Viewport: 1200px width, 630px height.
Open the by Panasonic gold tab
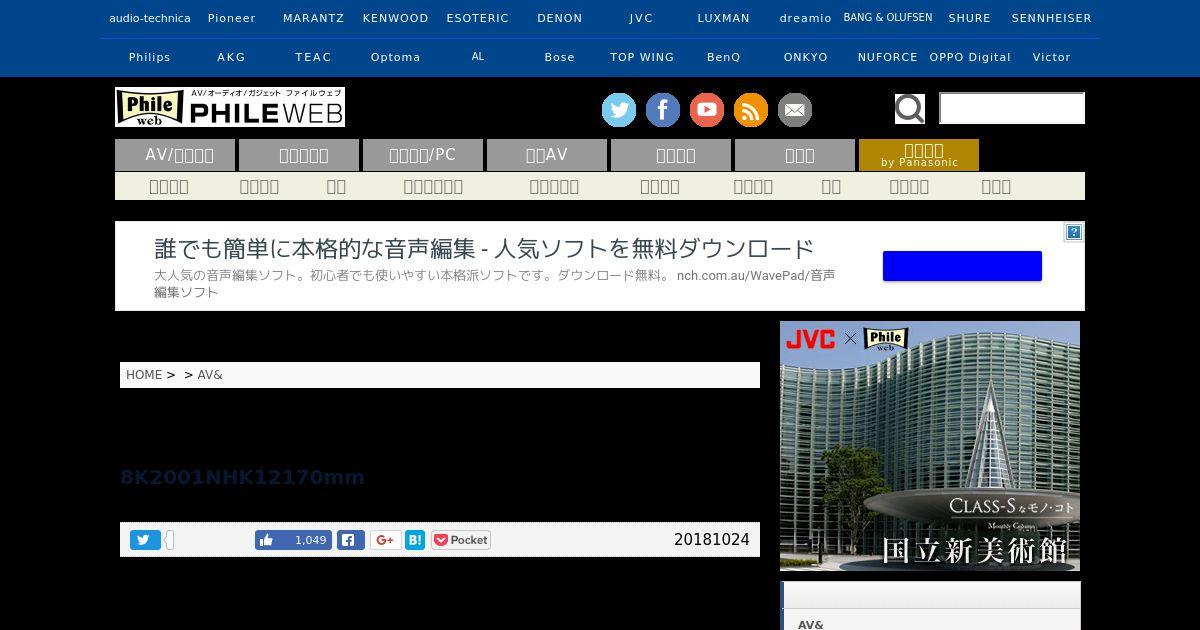click(x=919, y=155)
